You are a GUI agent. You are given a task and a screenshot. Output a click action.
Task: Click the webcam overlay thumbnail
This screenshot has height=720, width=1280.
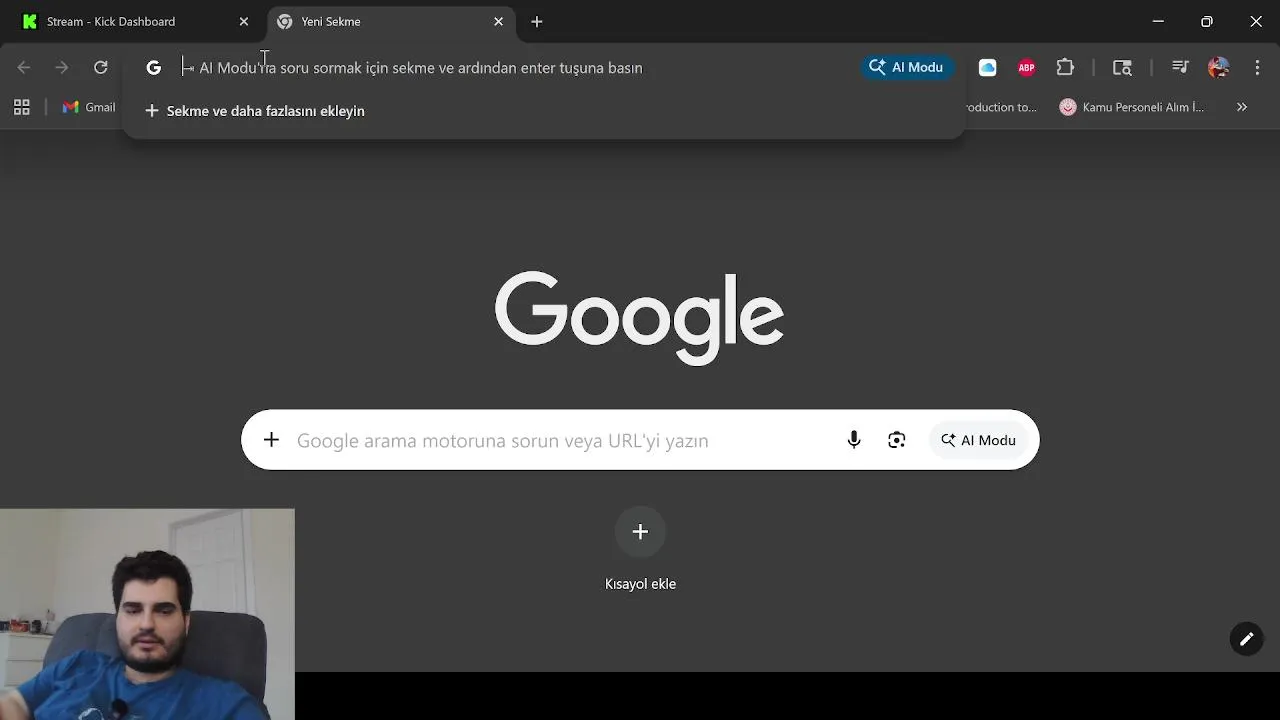coord(147,614)
